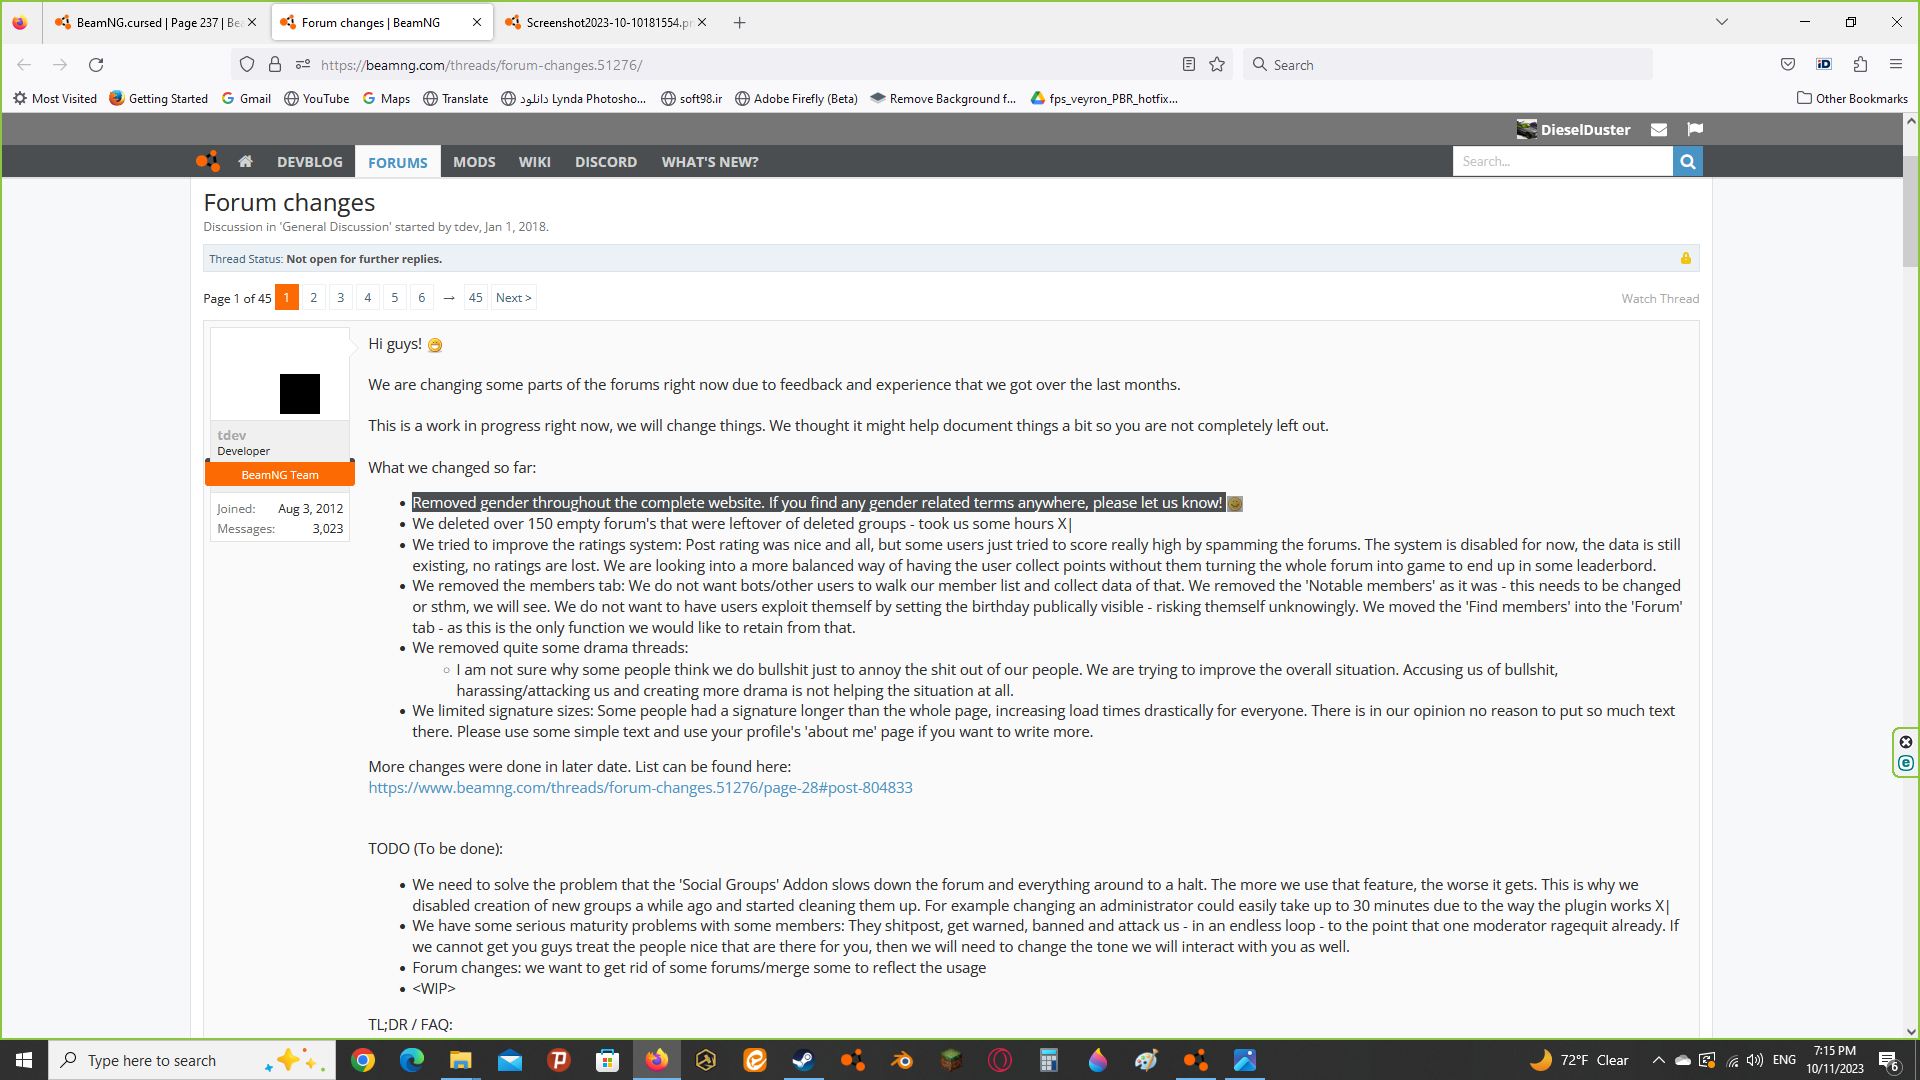Open the Gmail bookmark
The image size is (1920, 1080).
tap(246, 98)
